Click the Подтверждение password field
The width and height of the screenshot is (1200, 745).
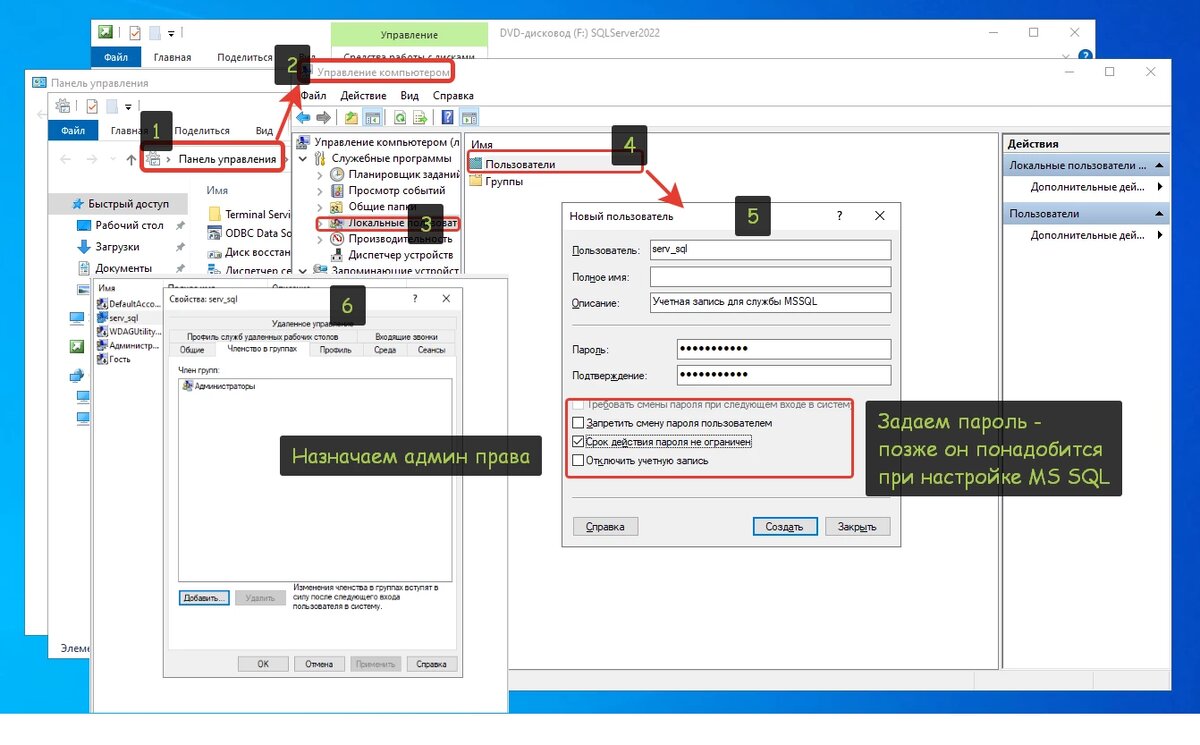coord(783,375)
